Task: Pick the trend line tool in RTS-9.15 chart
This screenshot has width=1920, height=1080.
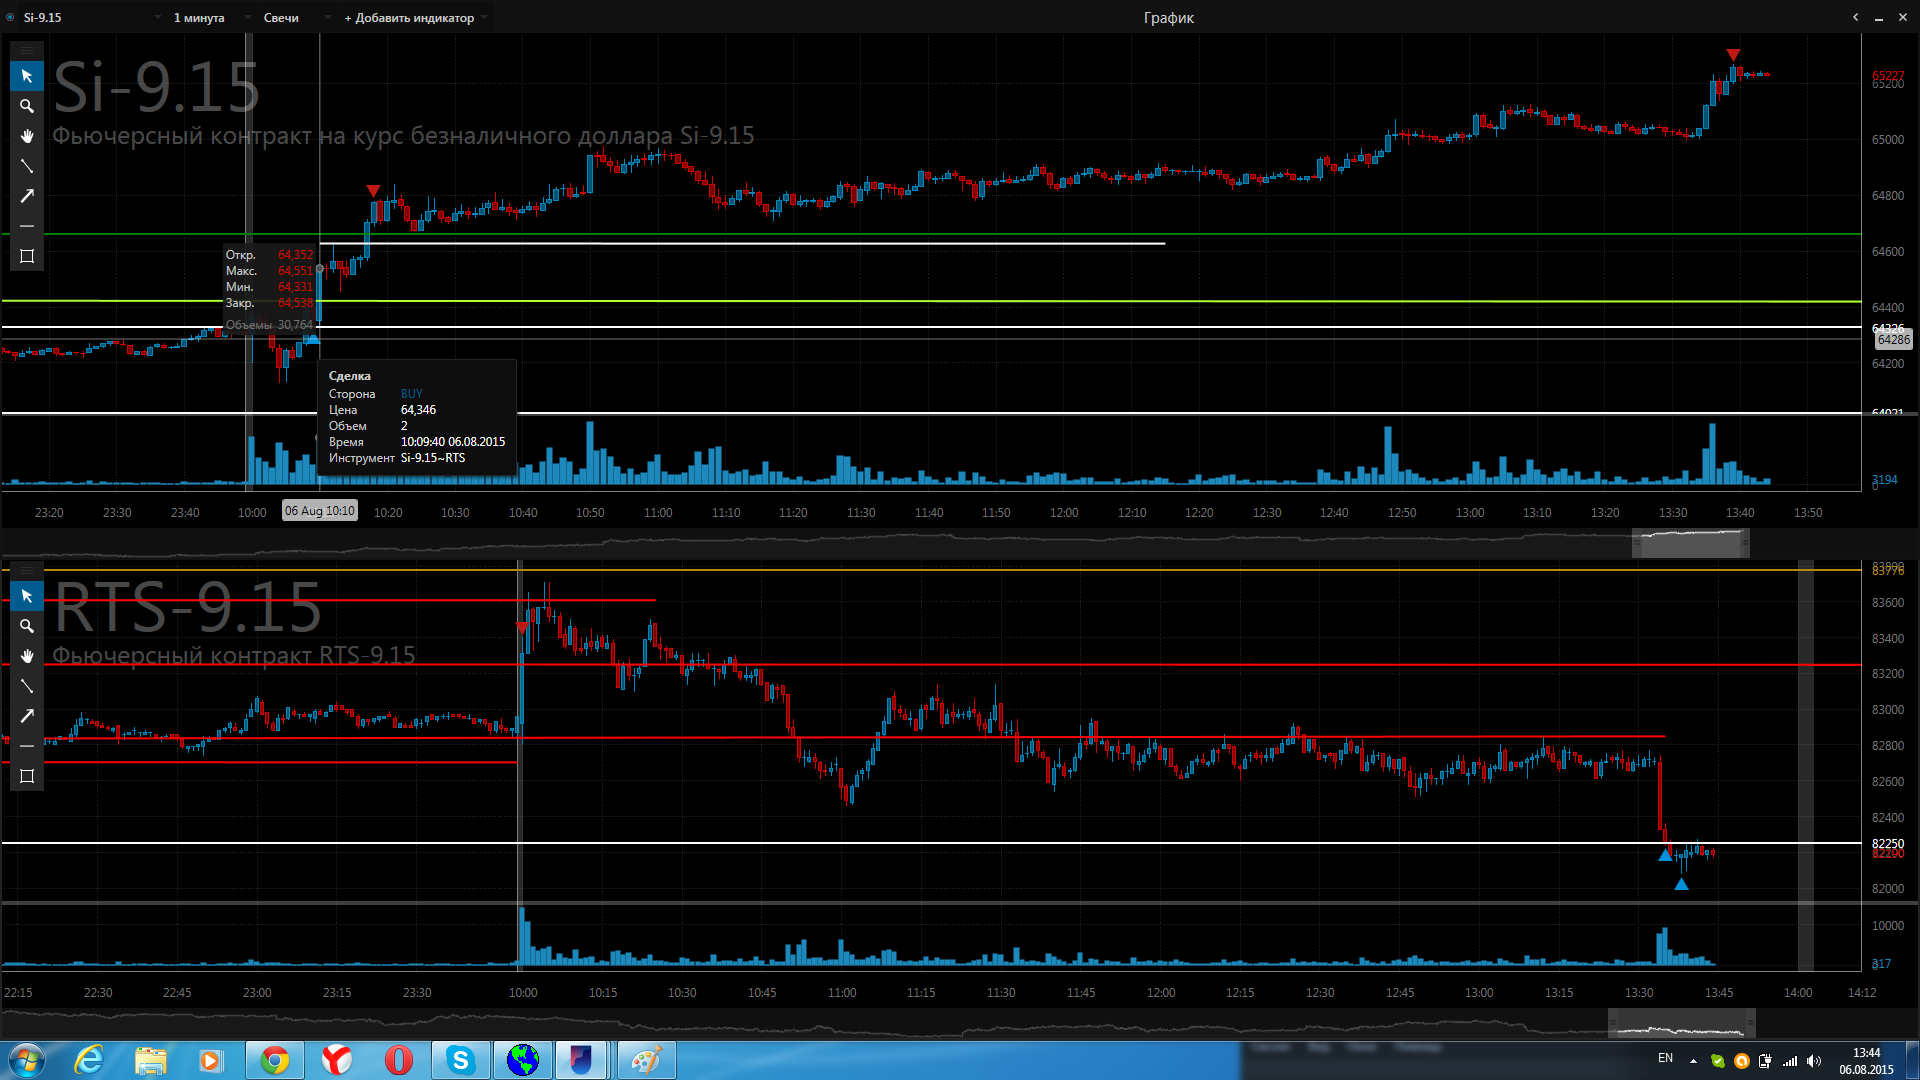Action: point(27,686)
